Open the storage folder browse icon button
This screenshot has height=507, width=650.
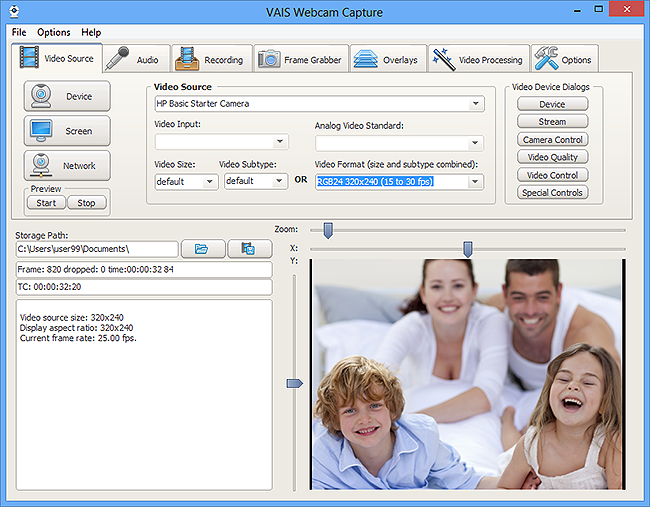[x=203, y=249]
